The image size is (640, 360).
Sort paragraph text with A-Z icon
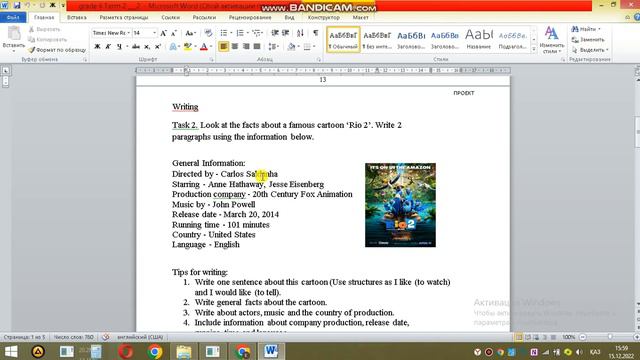[300, 33]
